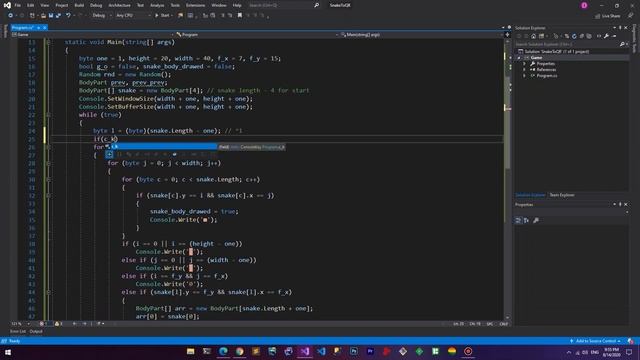Open the Debug configuration dropdown

[101, 16]
